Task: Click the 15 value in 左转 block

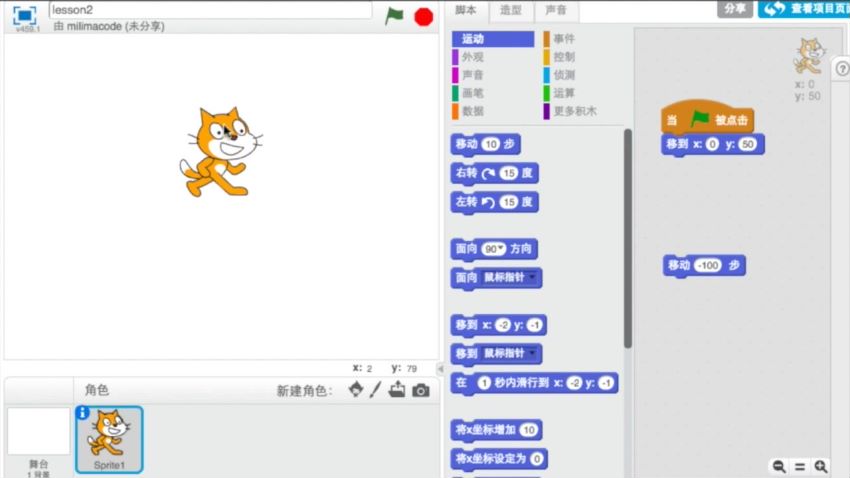Action: [508, 202]
